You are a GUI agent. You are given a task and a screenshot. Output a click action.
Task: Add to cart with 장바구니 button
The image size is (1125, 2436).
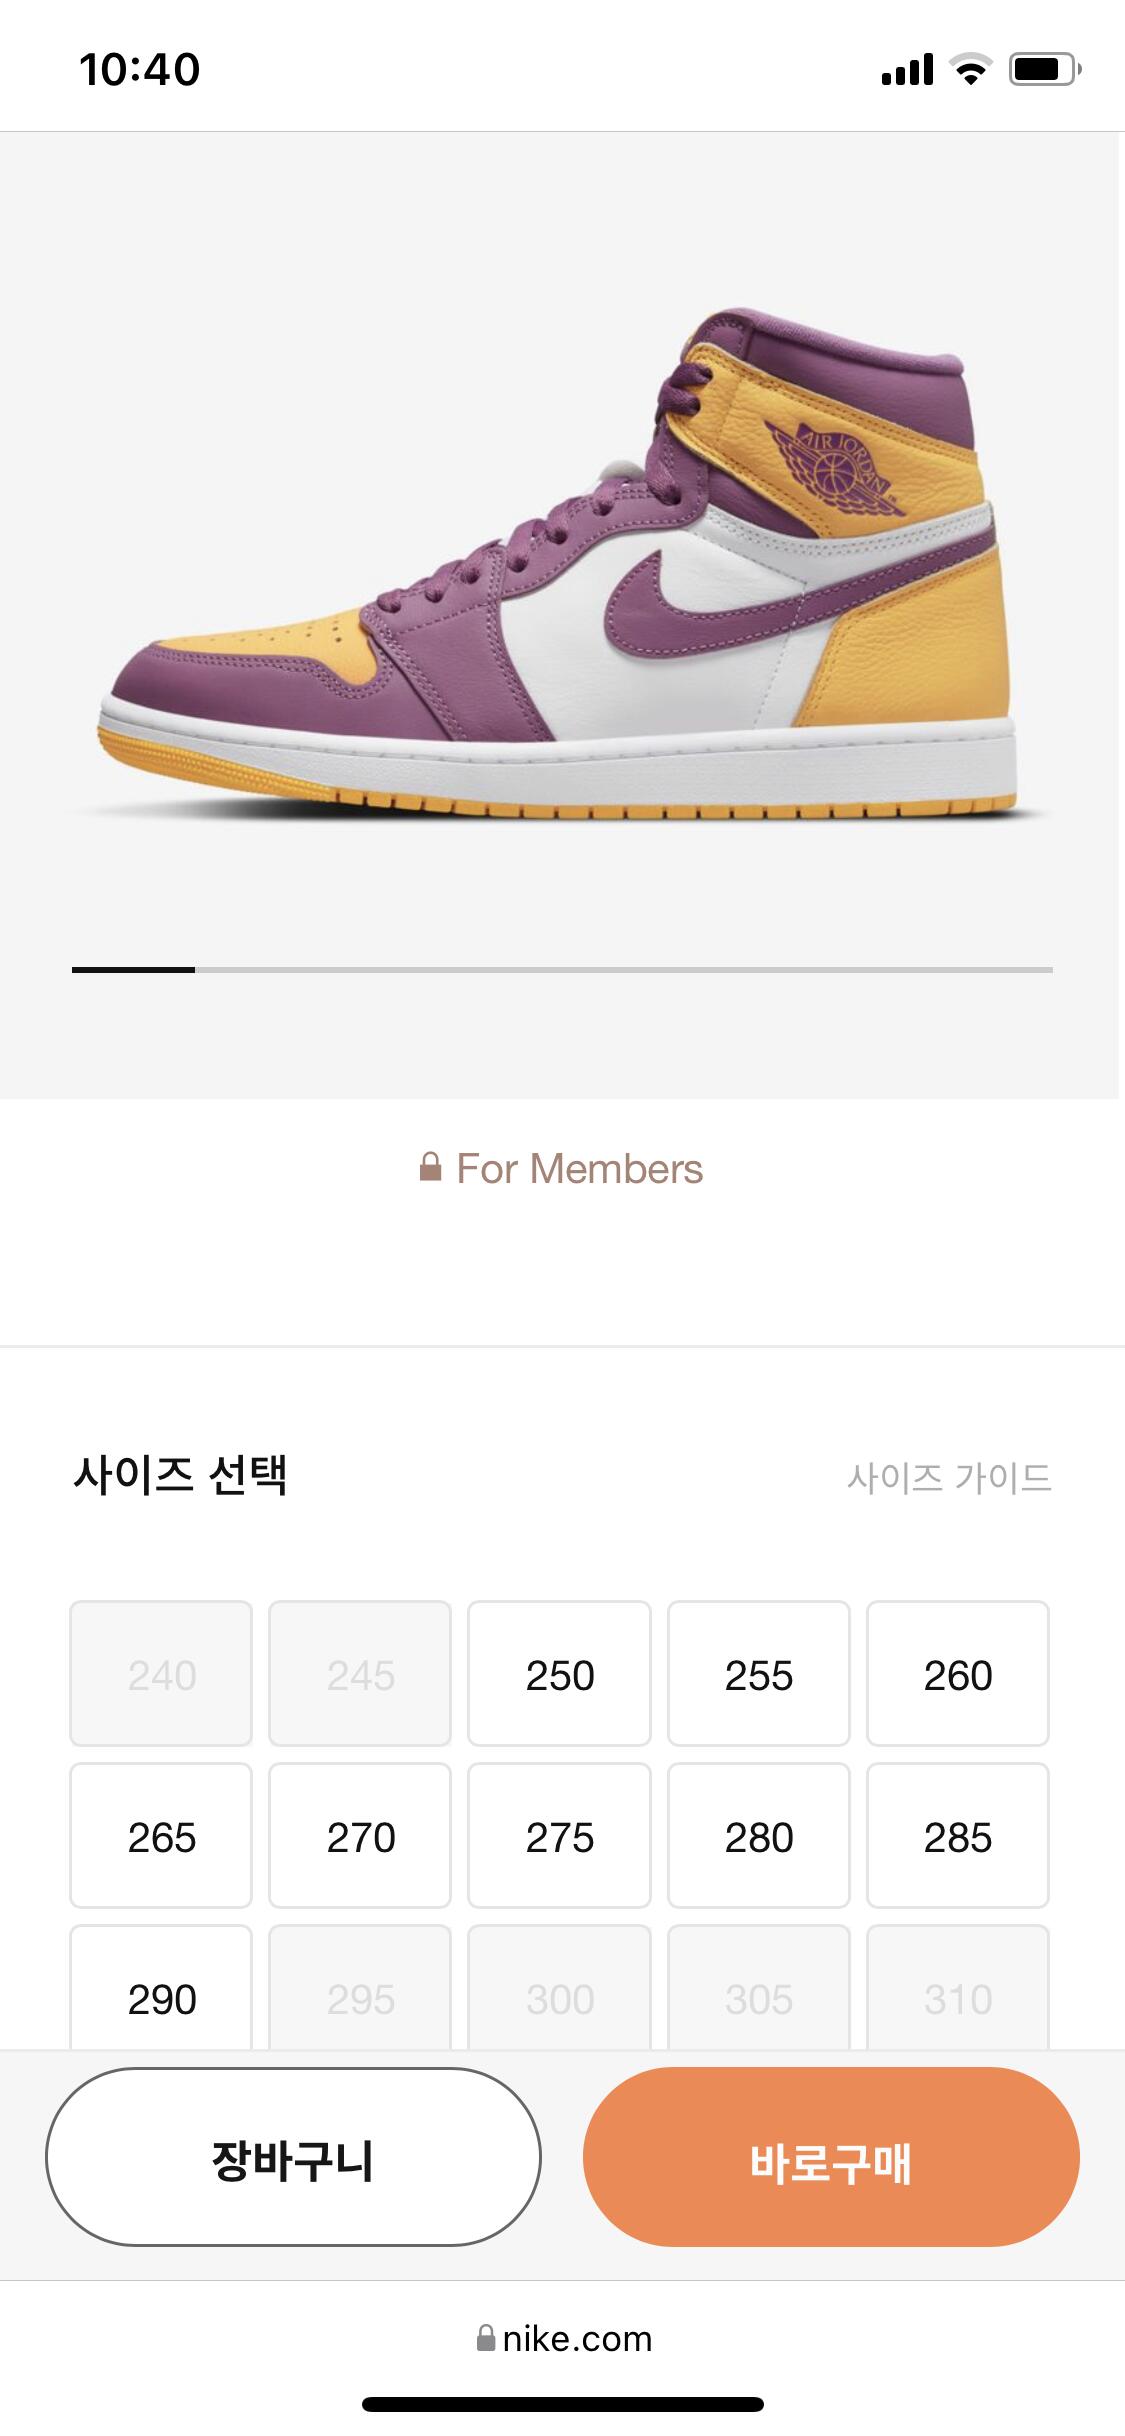[293, 2160]
